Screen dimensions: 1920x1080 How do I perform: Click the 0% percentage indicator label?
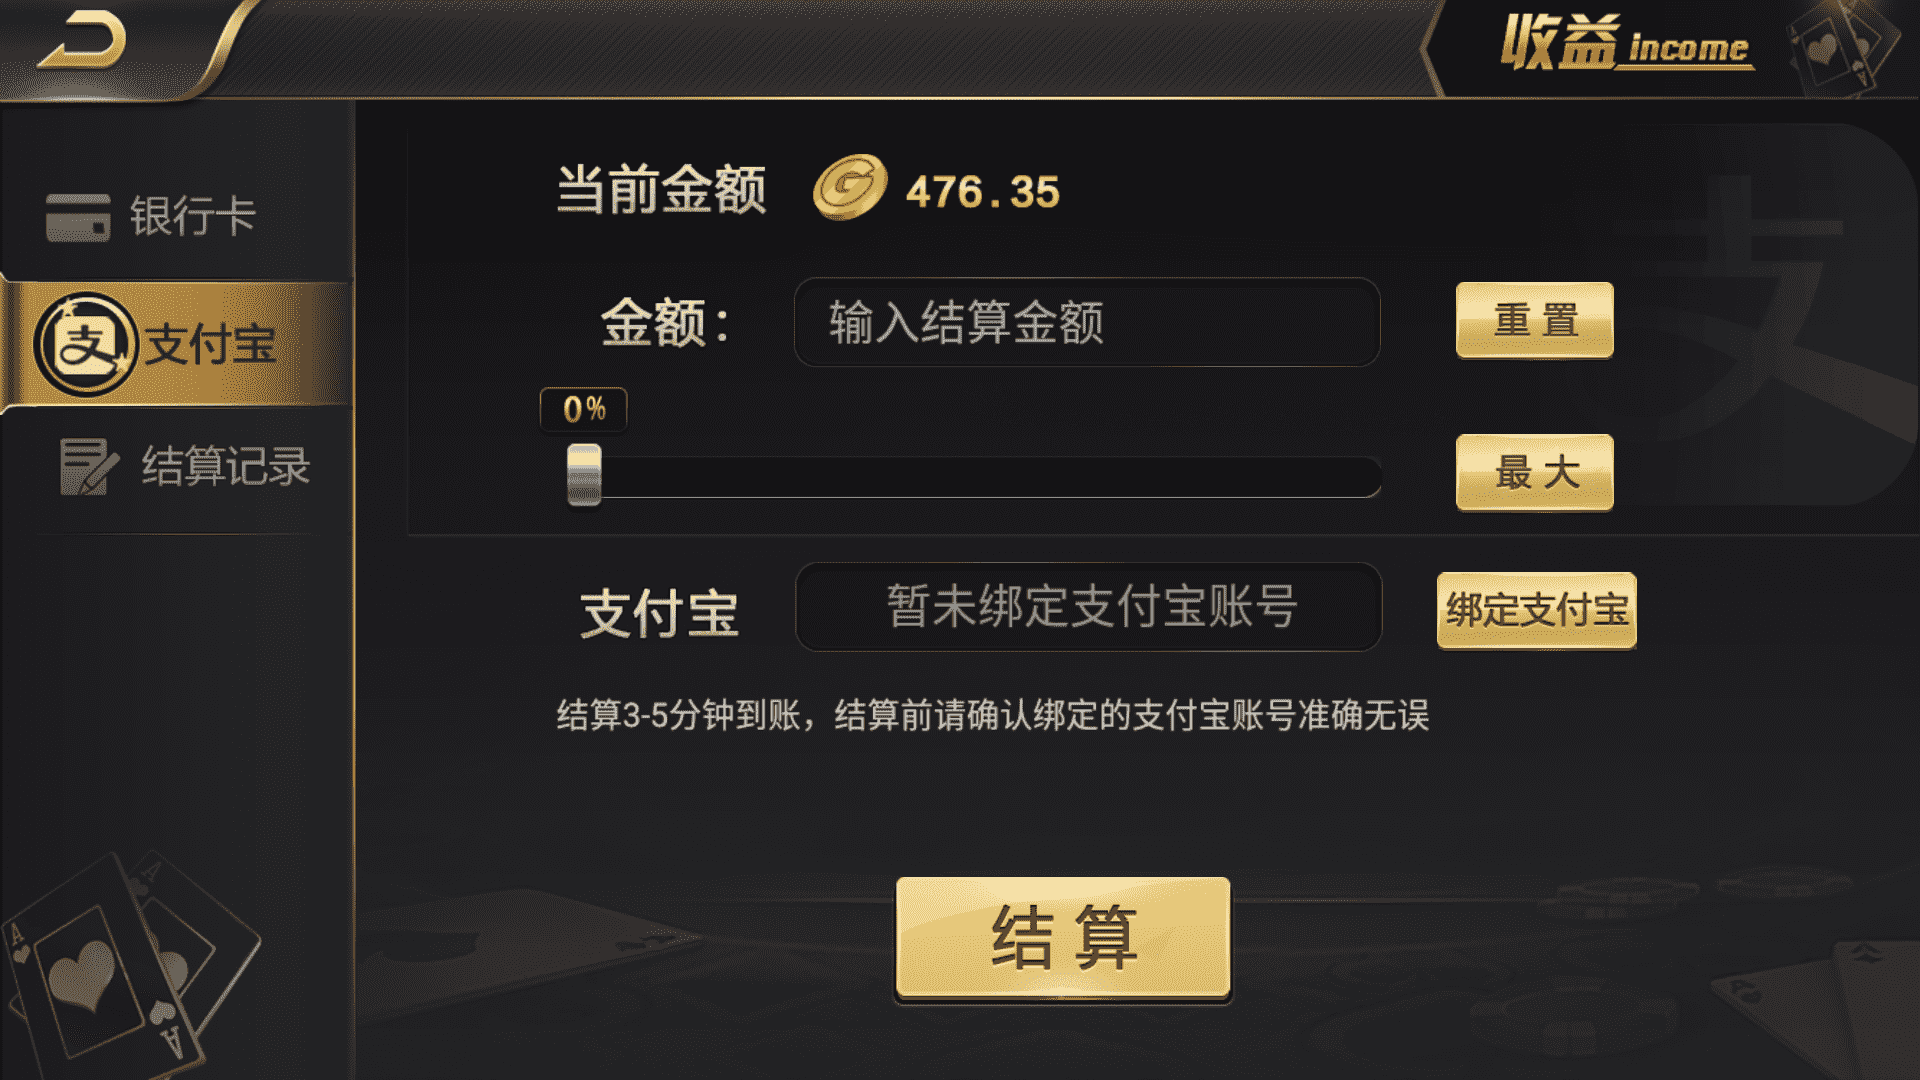point(581,409)
